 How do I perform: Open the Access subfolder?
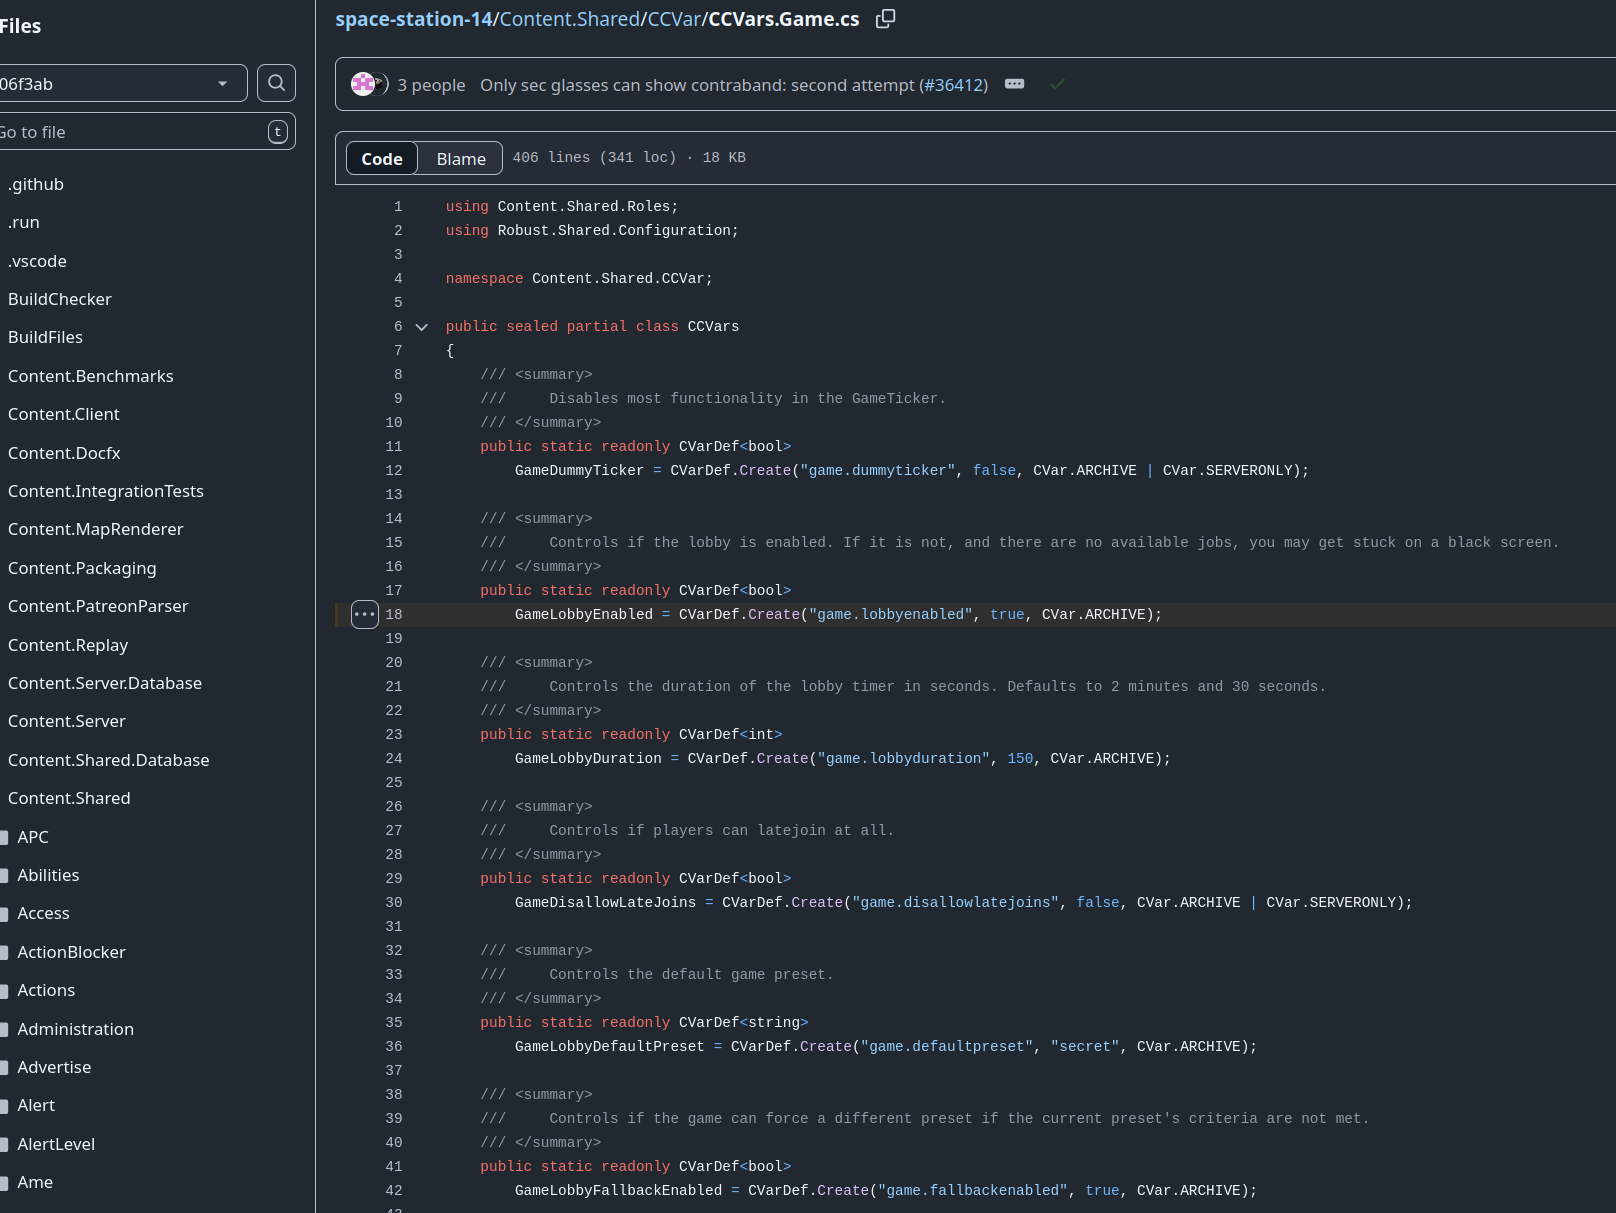click(x=43, y=913)
